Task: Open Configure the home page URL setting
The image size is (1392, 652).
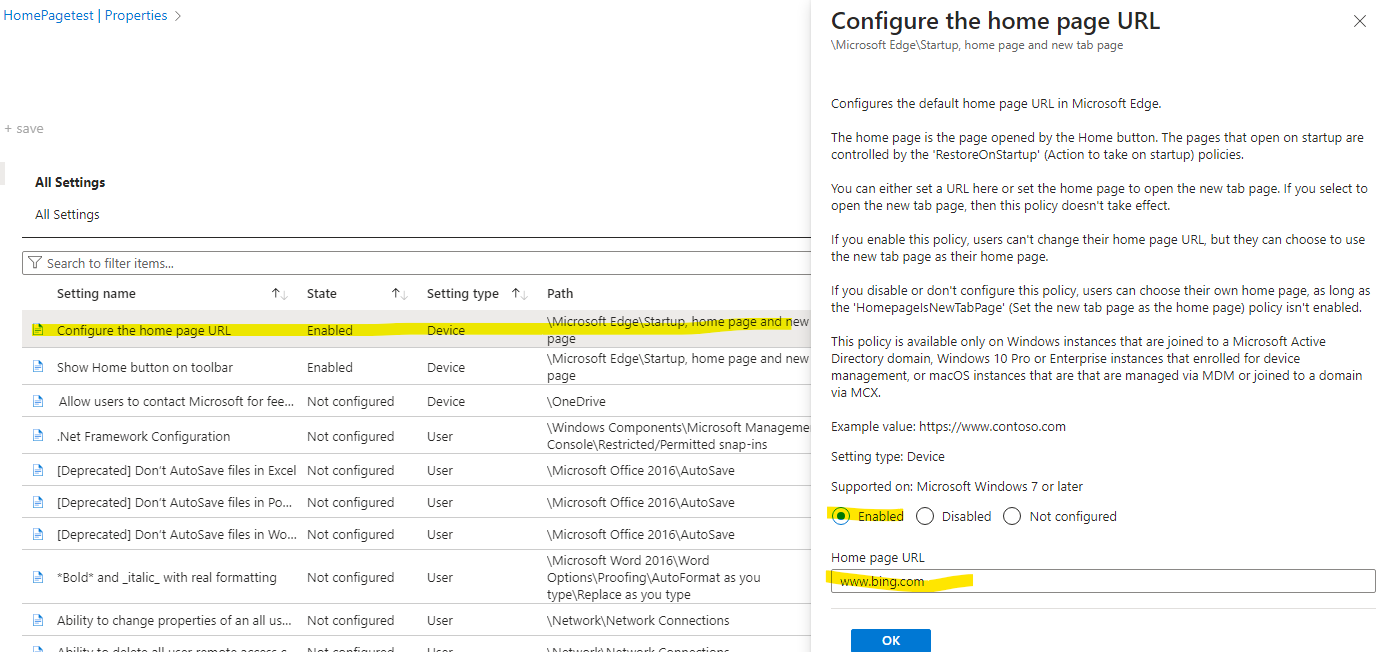Action: tap(144, 330)
